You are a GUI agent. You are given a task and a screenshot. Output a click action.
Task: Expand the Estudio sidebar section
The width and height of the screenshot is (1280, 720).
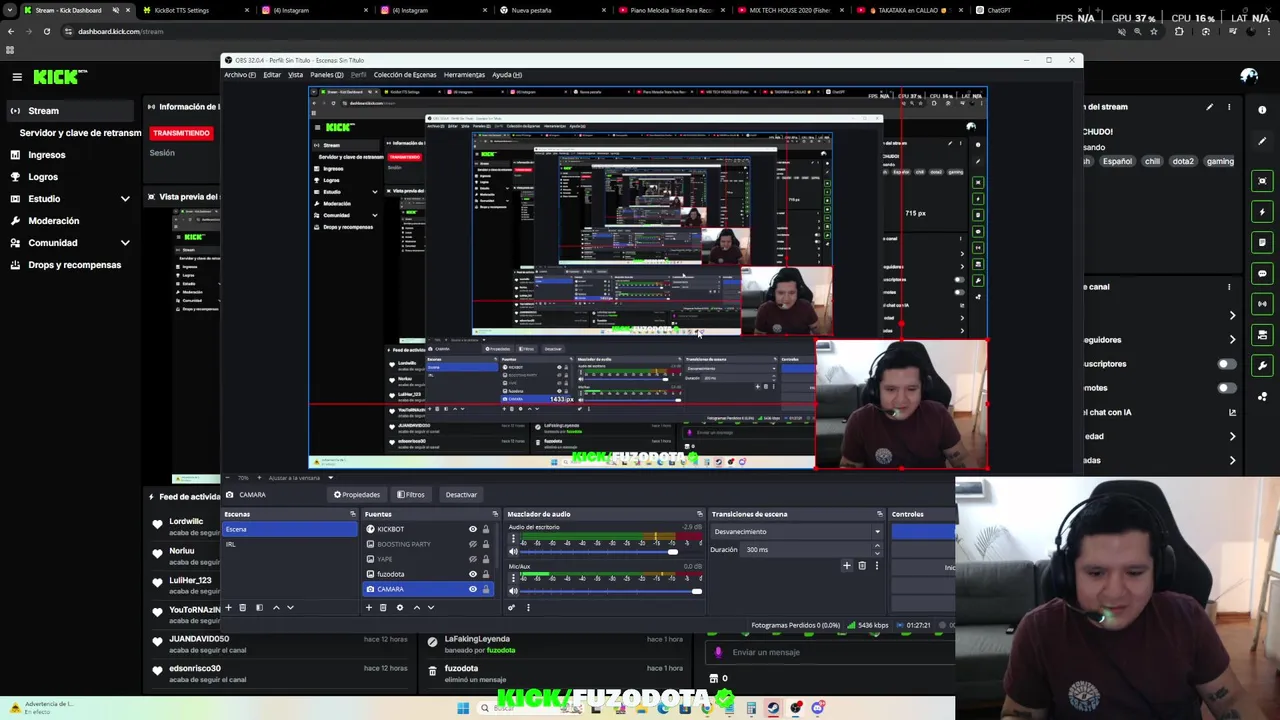pos(125,199)
